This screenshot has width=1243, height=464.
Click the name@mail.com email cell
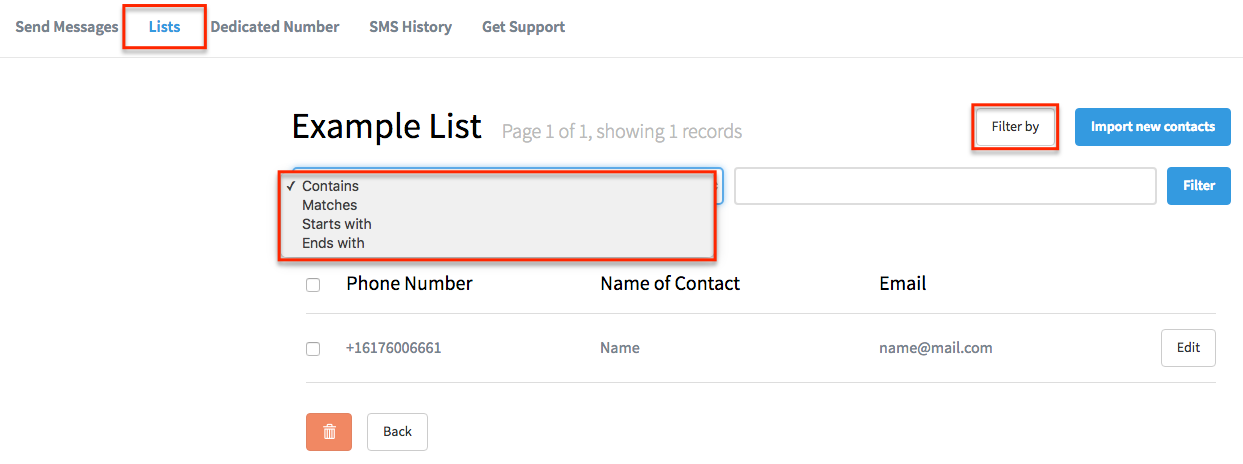[935, 348]
